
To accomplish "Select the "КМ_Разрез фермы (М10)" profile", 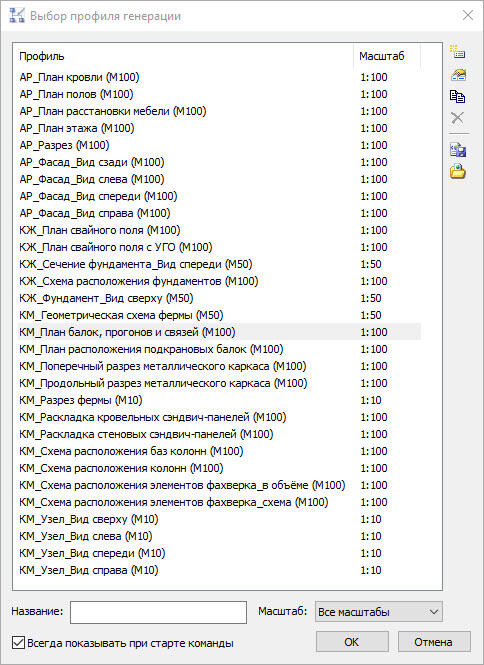I will tap(219, 400).
